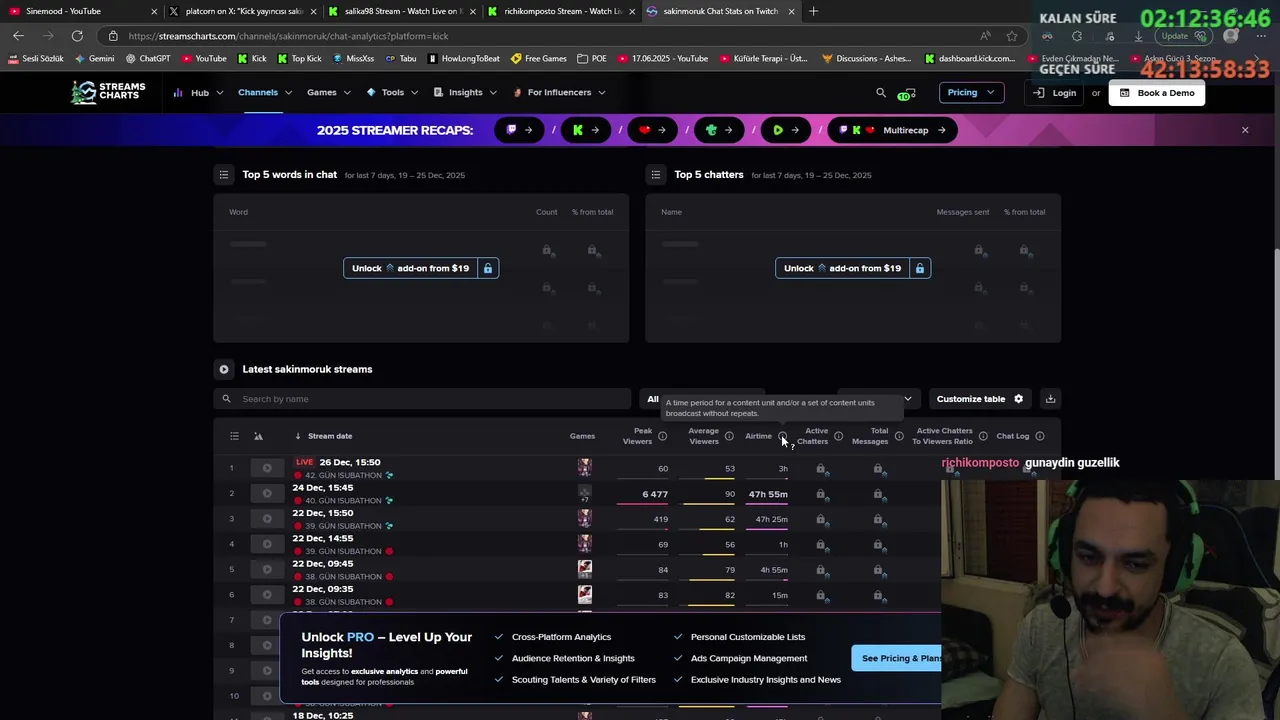1280x720 pixels.
Task: Switch to Sinemood - YouTube browser tab
Action: 82,11
